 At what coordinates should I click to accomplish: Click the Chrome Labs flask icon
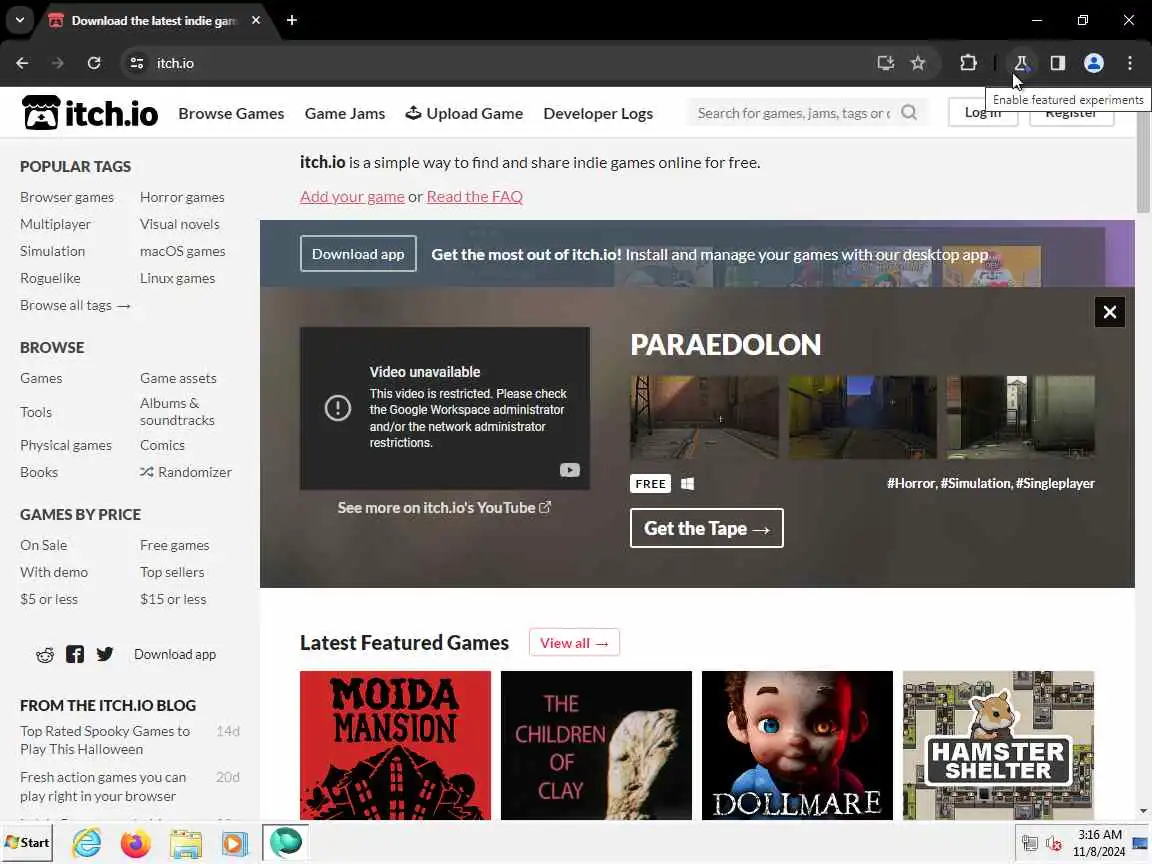(x=1021, y=63)
